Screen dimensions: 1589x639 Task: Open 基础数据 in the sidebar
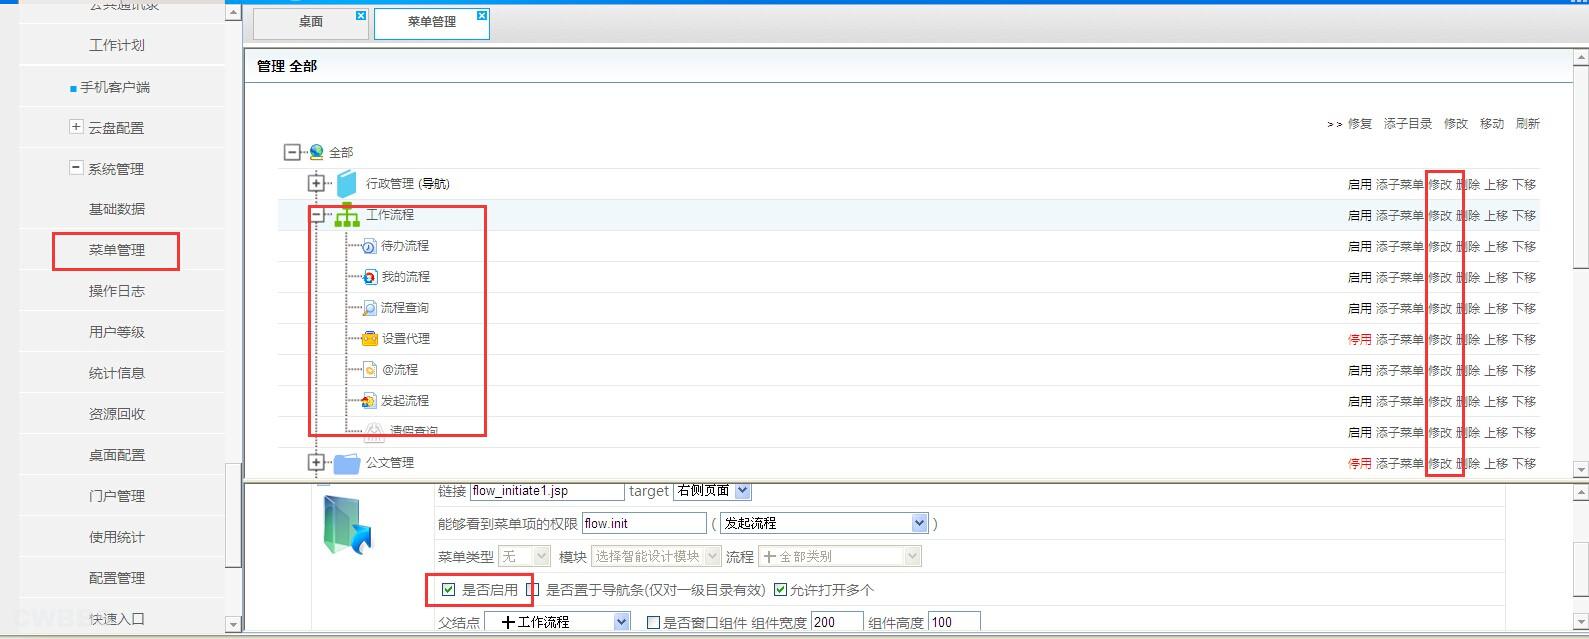click(117, 209)
